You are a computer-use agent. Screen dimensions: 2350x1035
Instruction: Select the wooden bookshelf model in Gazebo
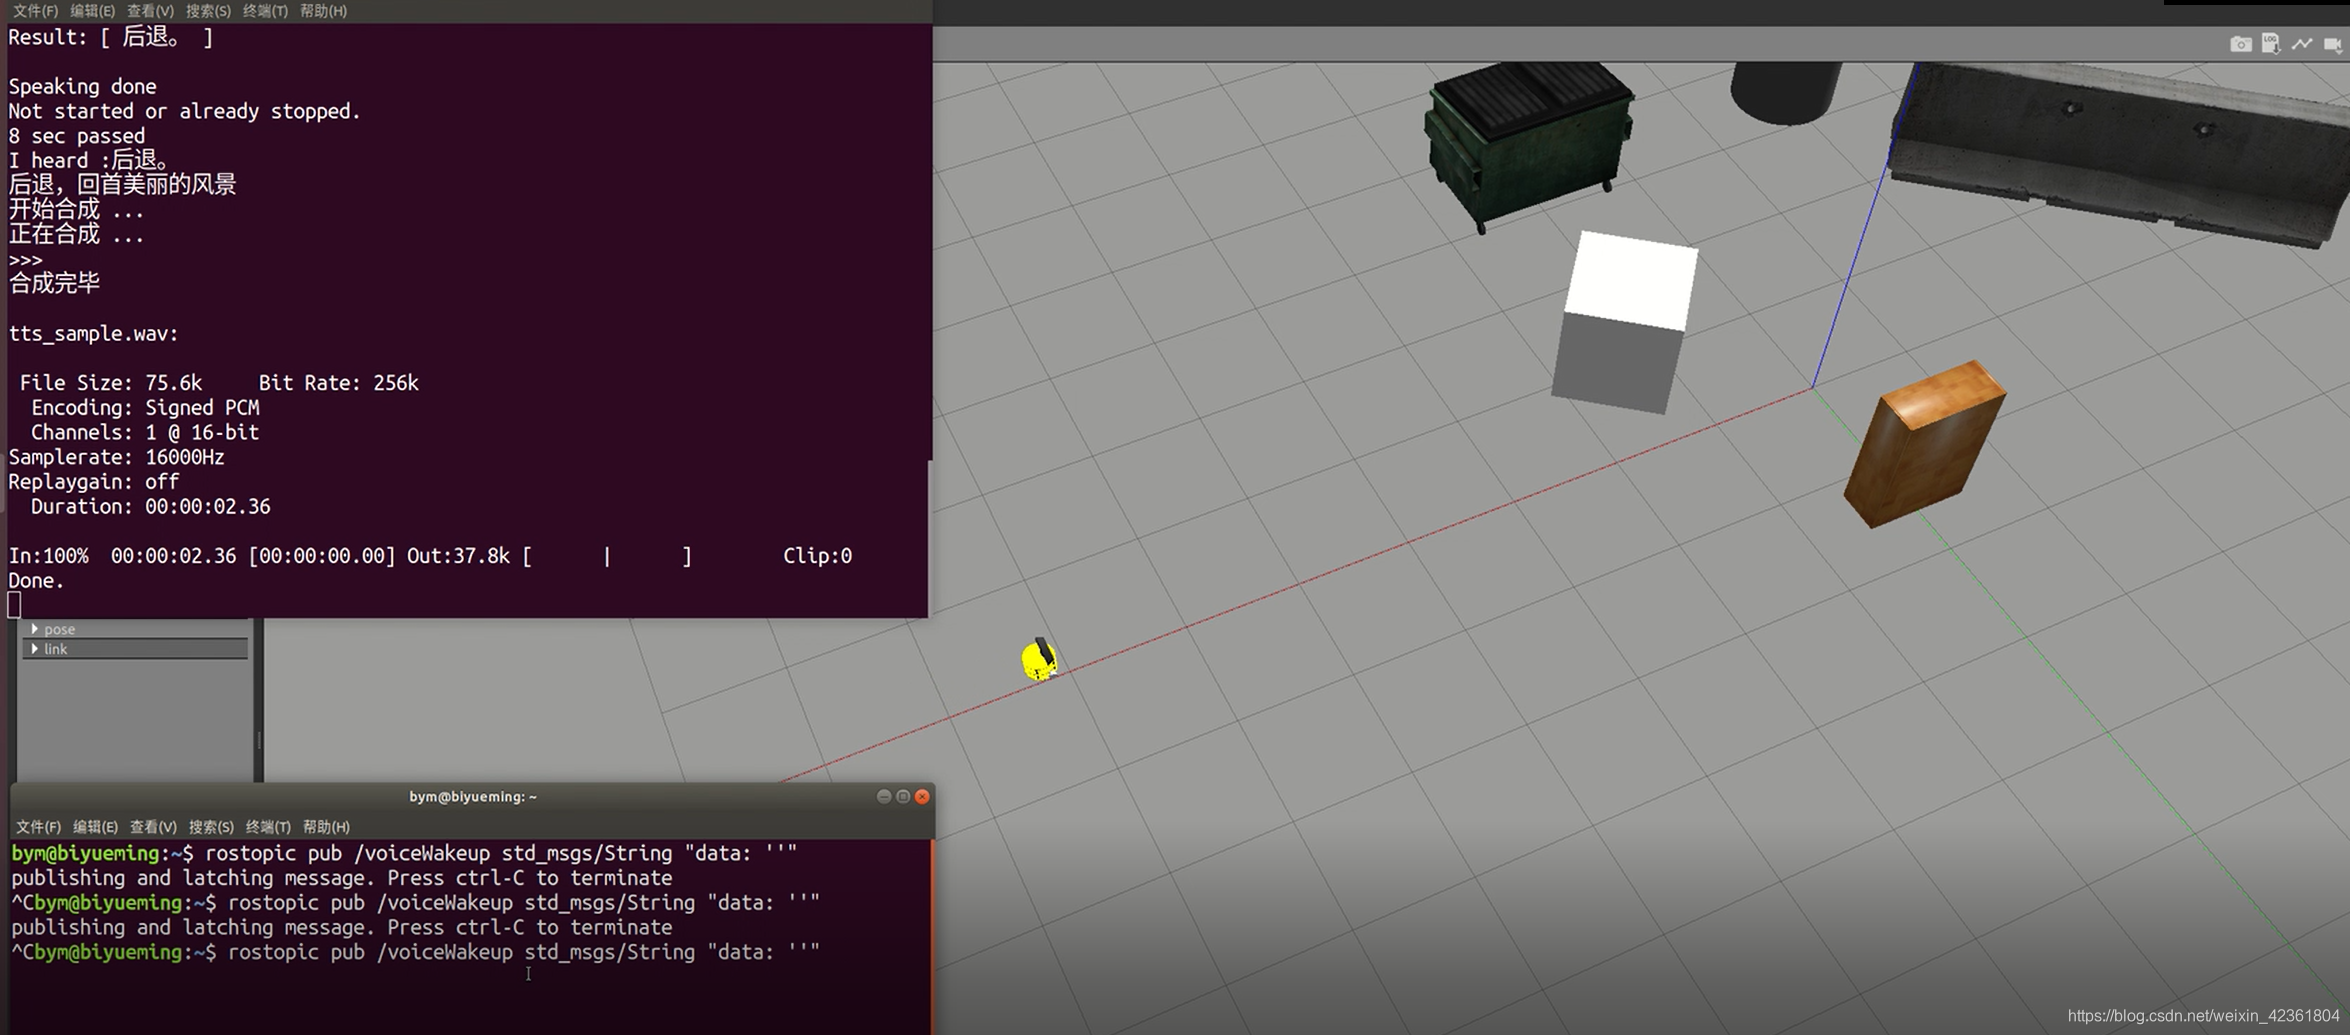click(1924, 444)
